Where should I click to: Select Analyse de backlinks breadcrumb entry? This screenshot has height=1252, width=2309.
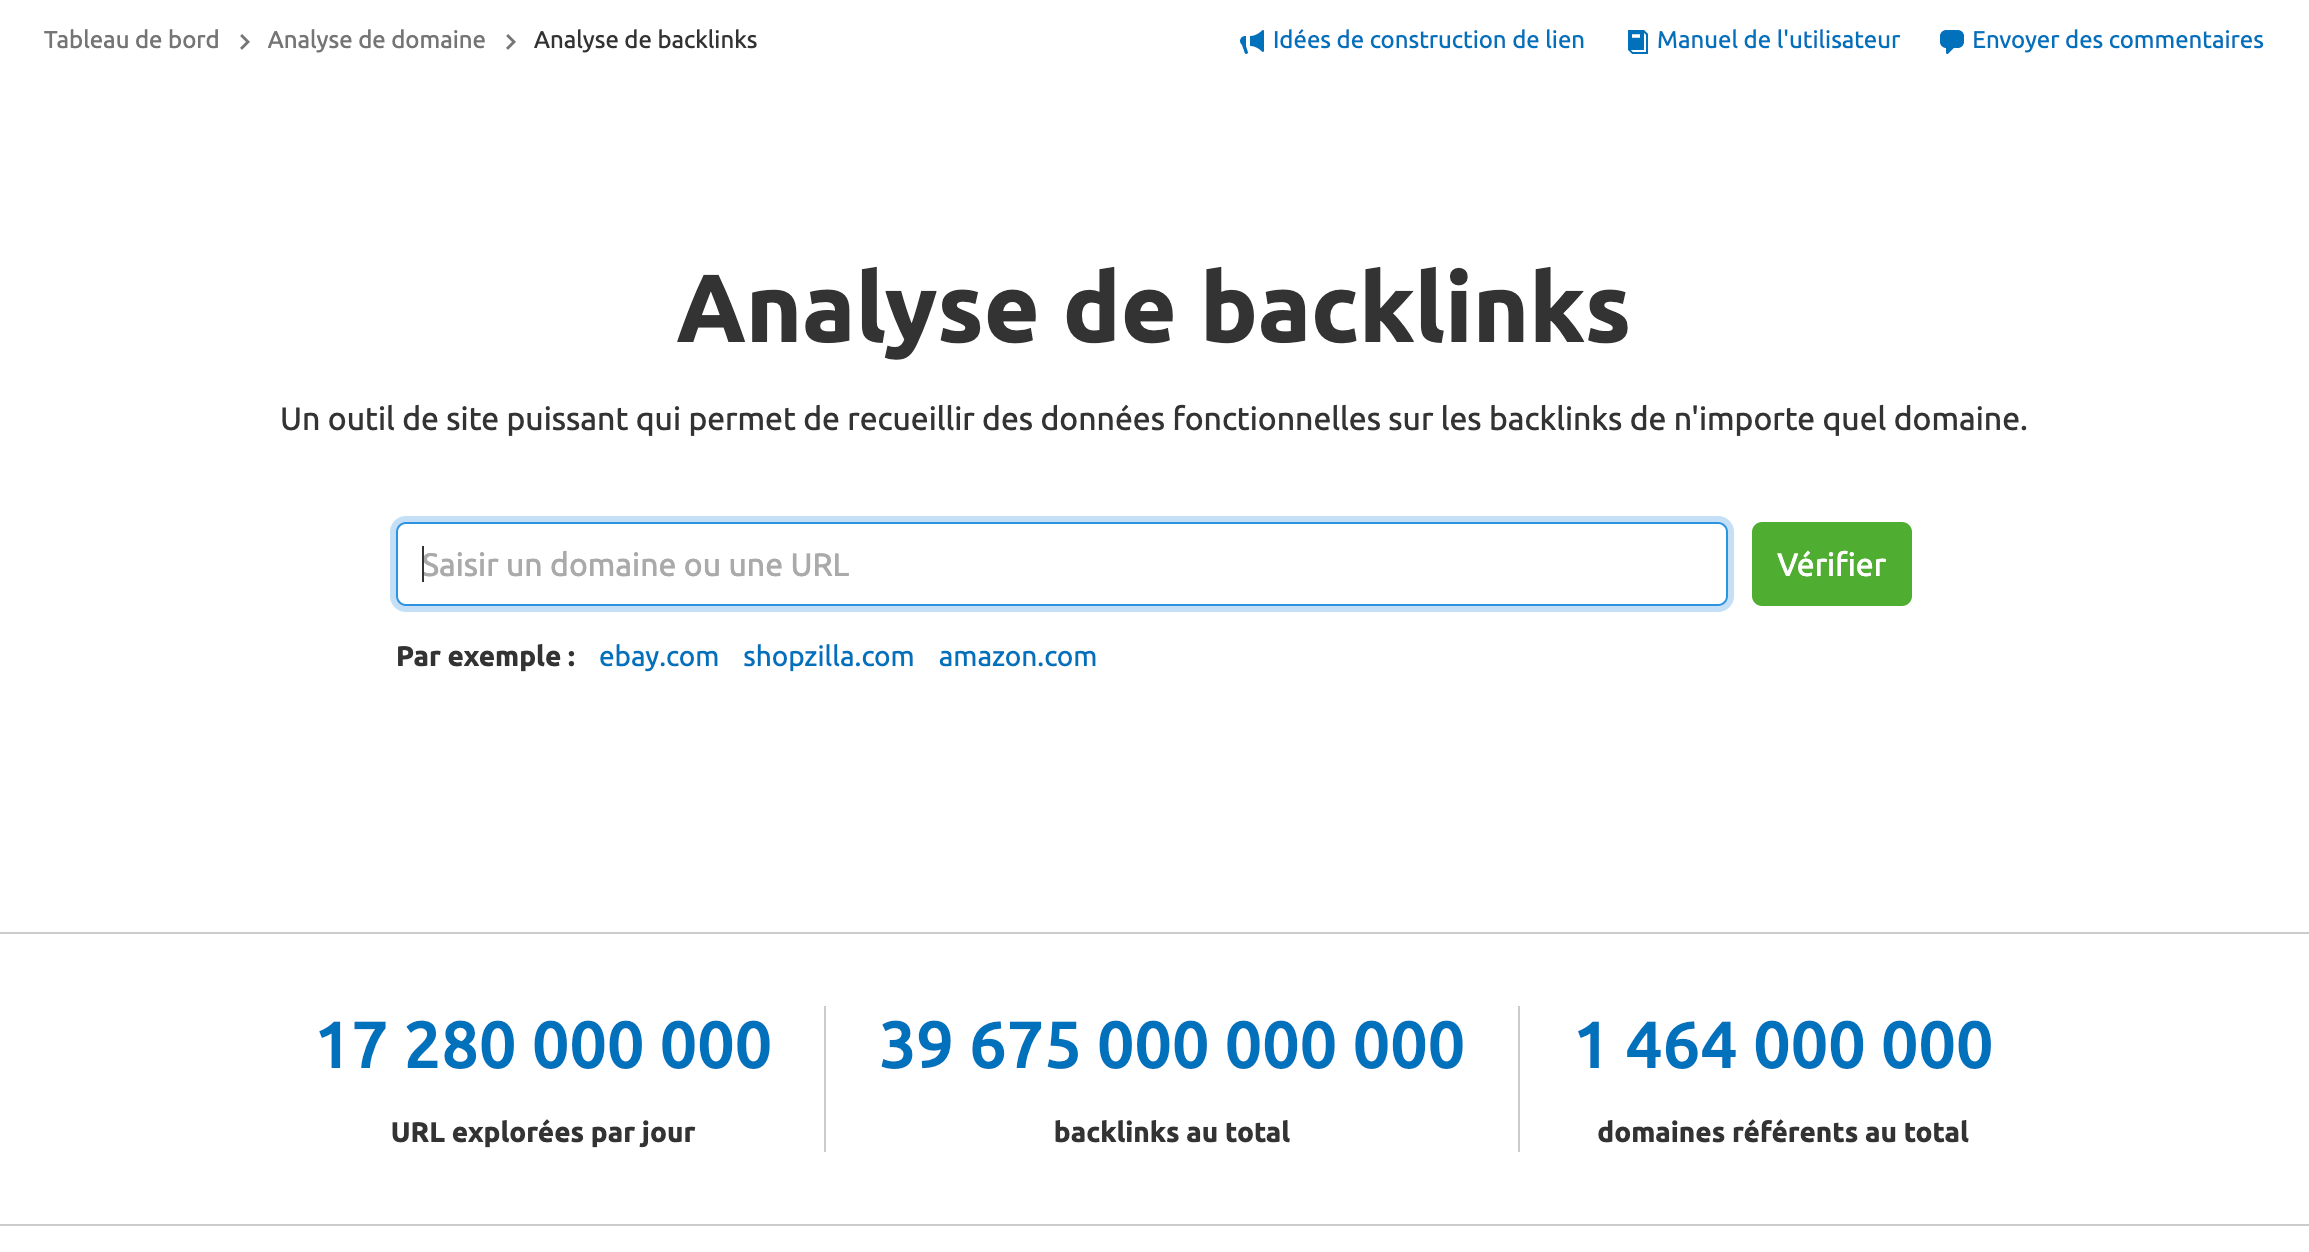(x=645, y=40)
